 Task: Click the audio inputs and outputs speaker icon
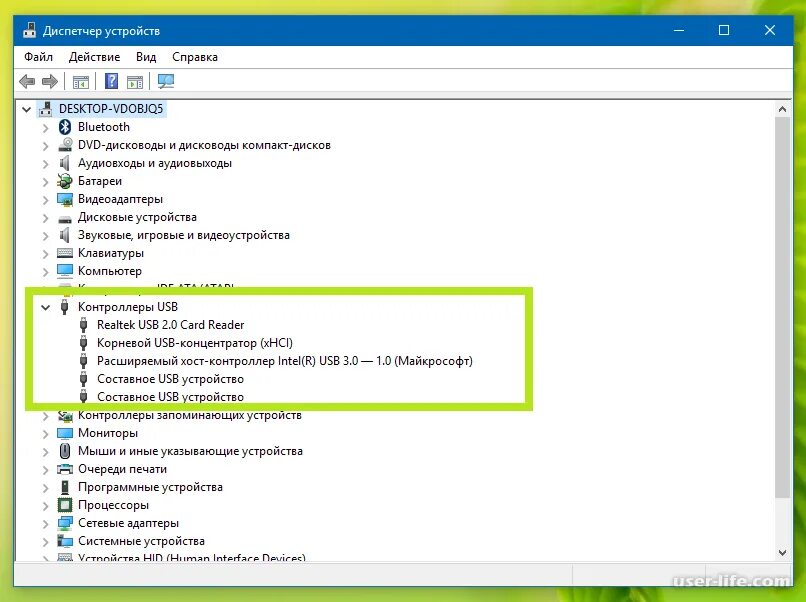[x=65, y=163]
